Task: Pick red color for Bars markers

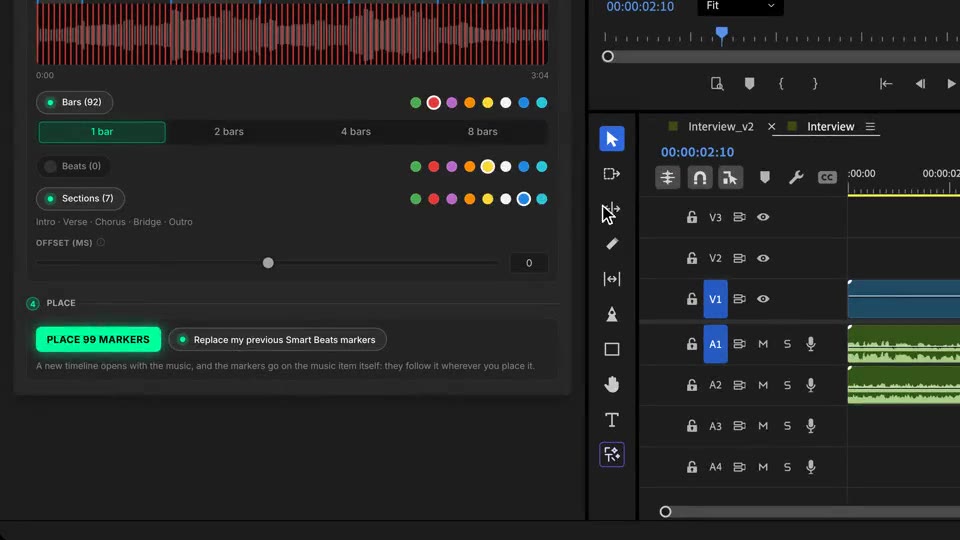Action: pyautogui.click(x=433, y=103)
